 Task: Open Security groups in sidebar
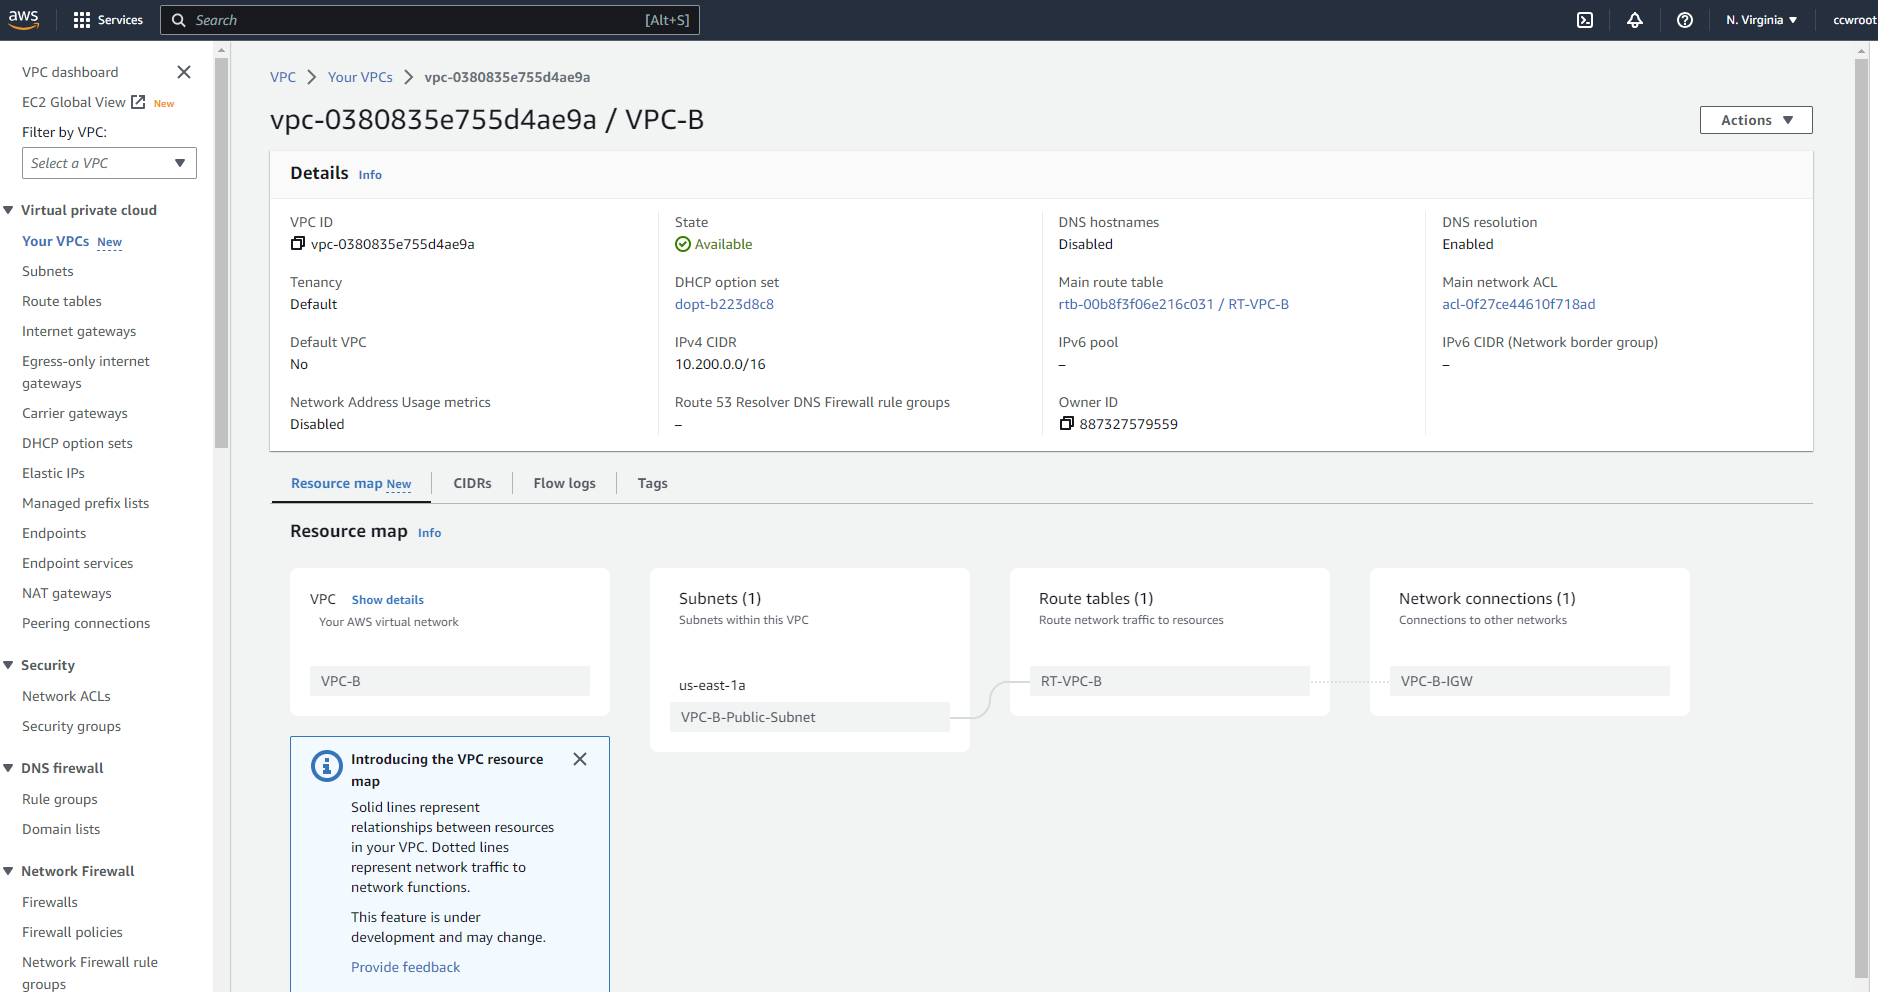[71, 726]
